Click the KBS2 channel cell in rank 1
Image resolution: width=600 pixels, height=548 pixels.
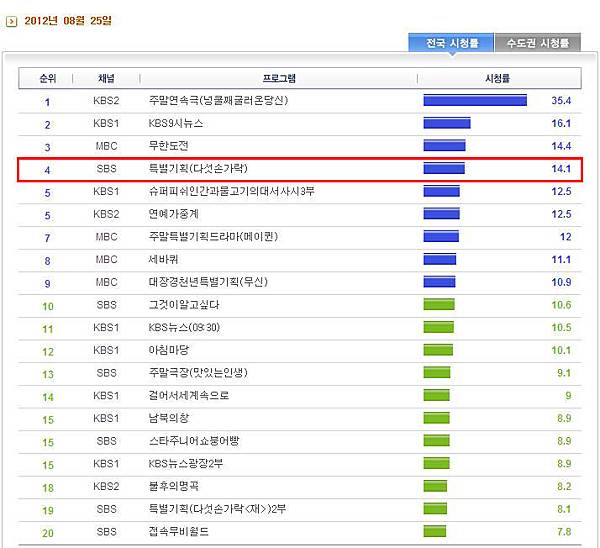click(x=106, y=101)
